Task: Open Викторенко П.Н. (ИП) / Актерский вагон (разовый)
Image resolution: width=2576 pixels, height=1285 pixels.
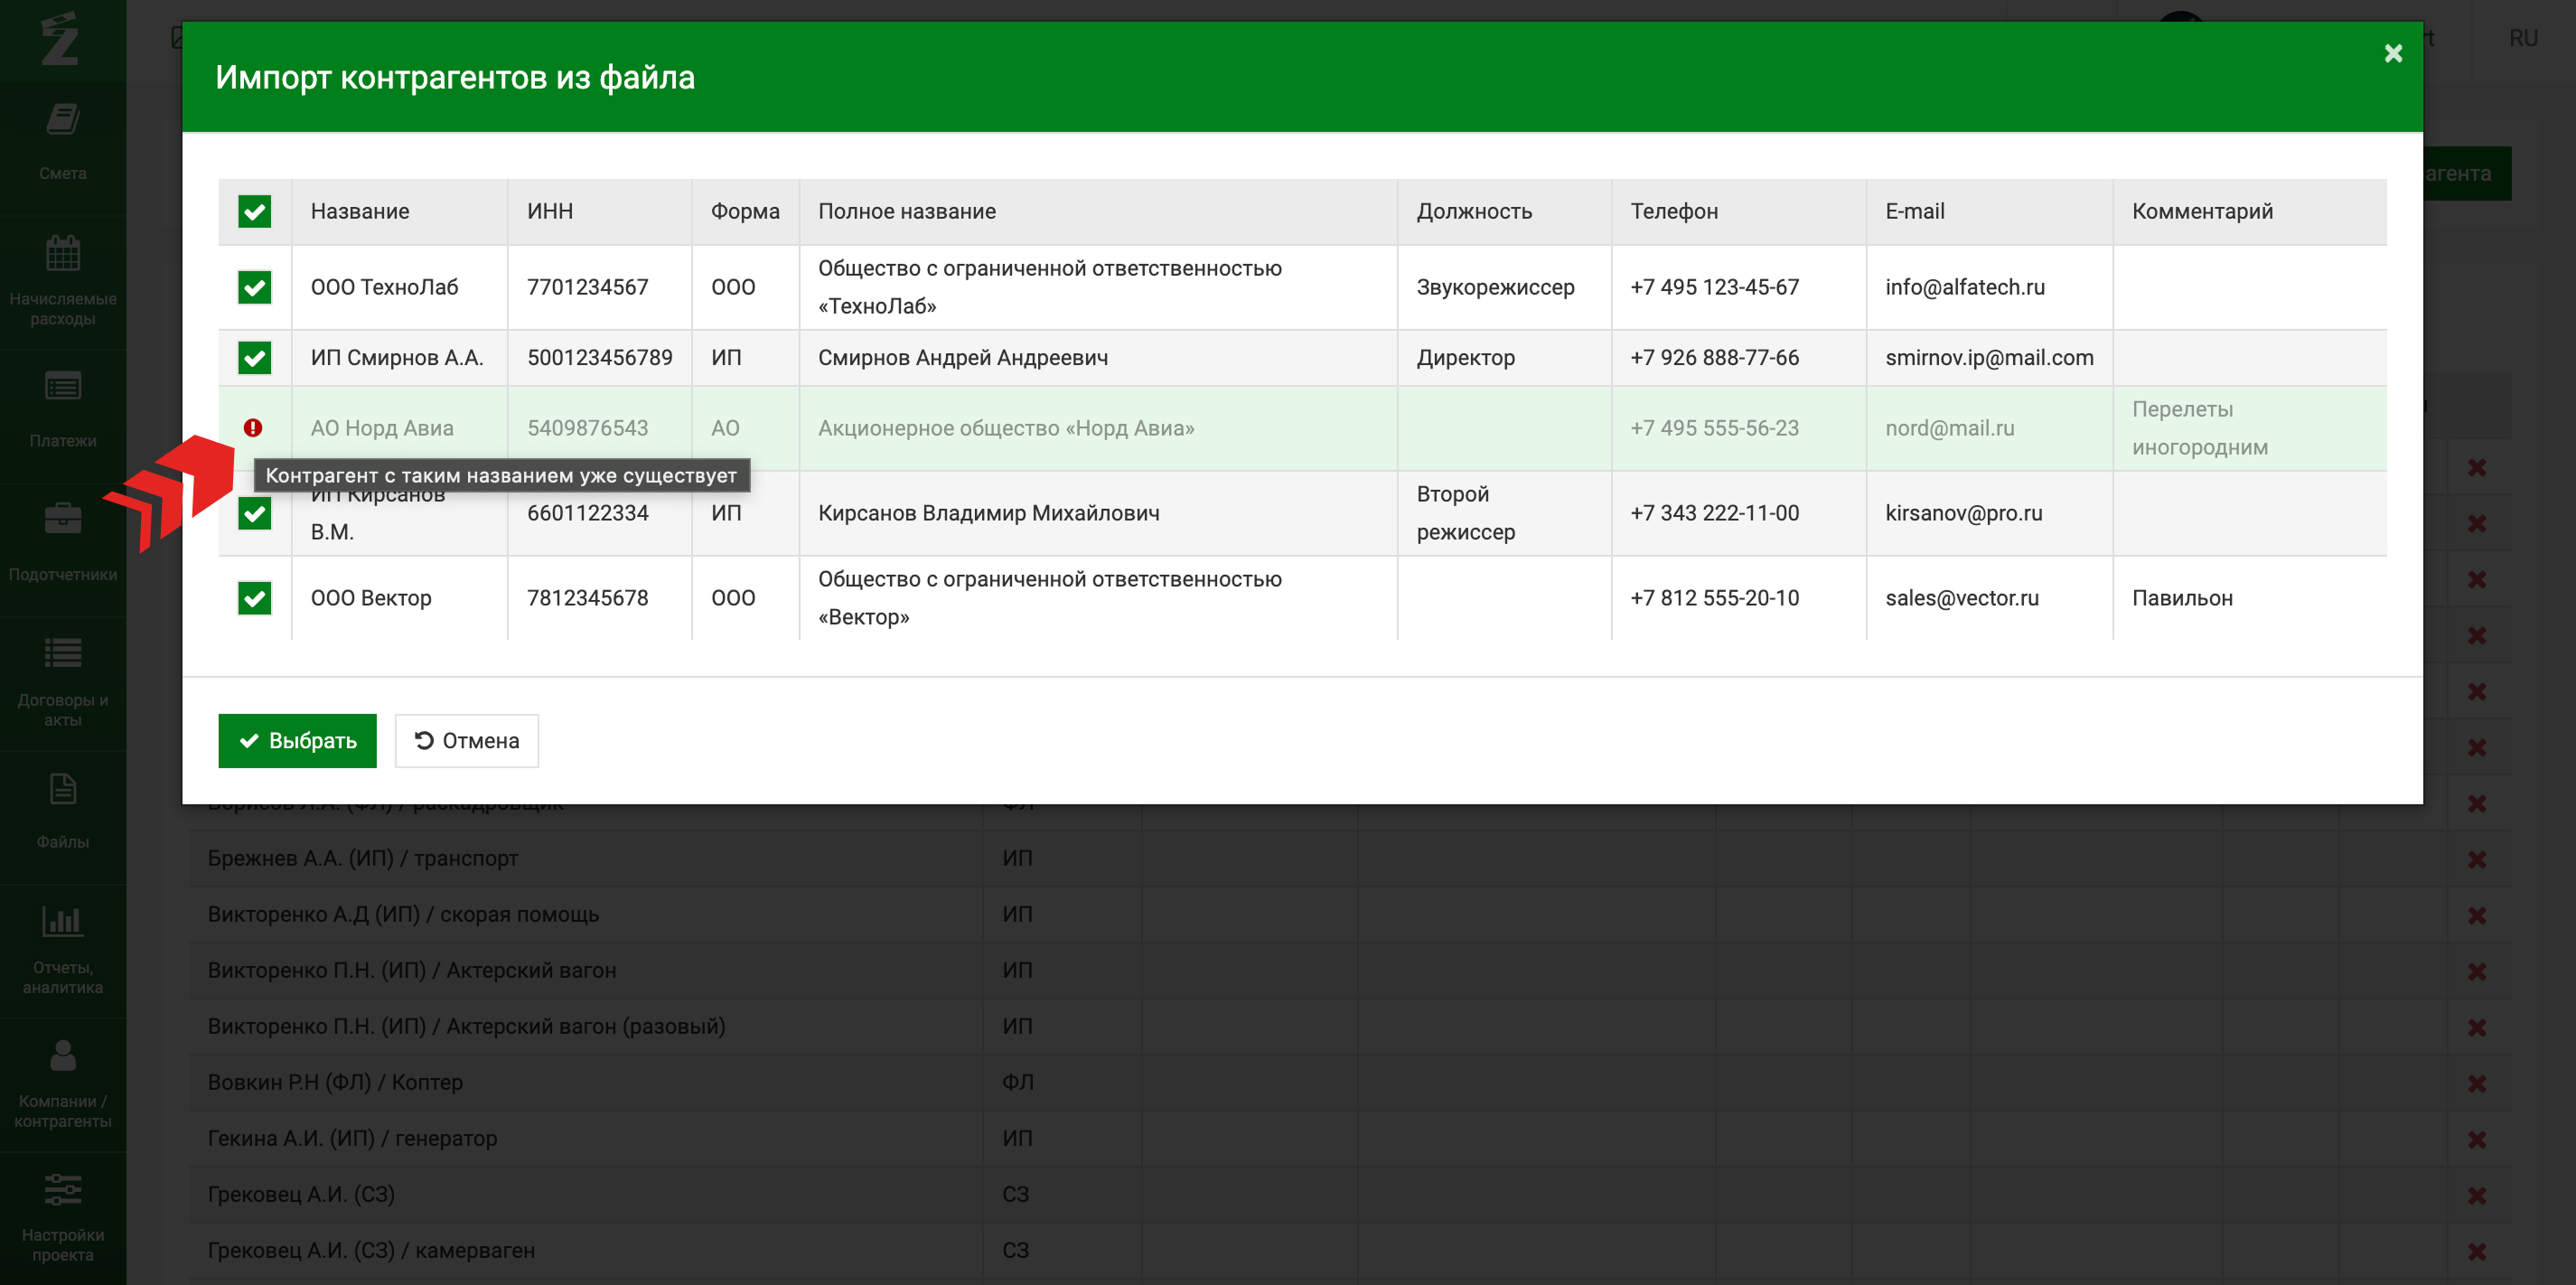Action: [x=466, y=1027]
